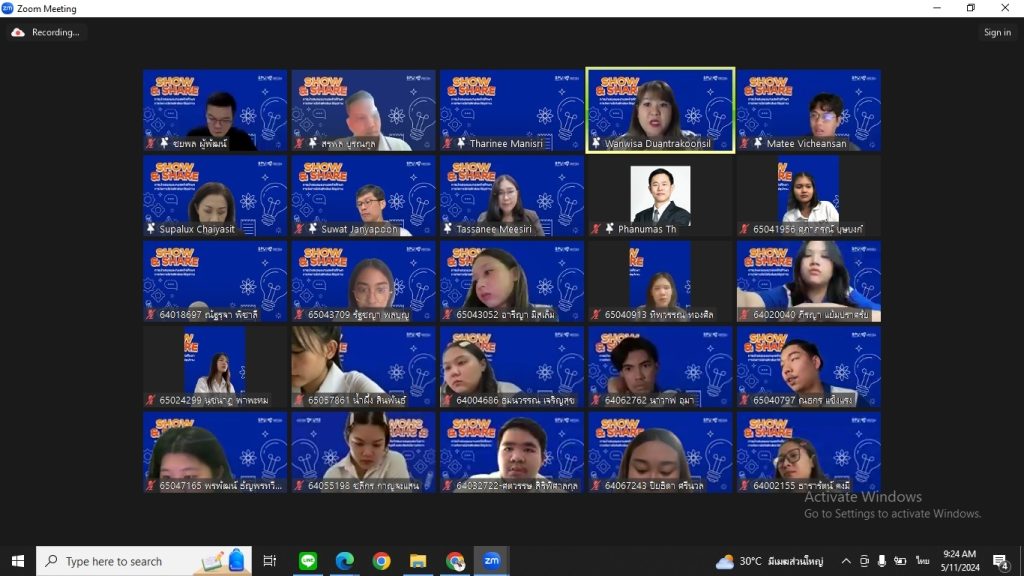Select participant 64062762's video tile

point(660,367)
